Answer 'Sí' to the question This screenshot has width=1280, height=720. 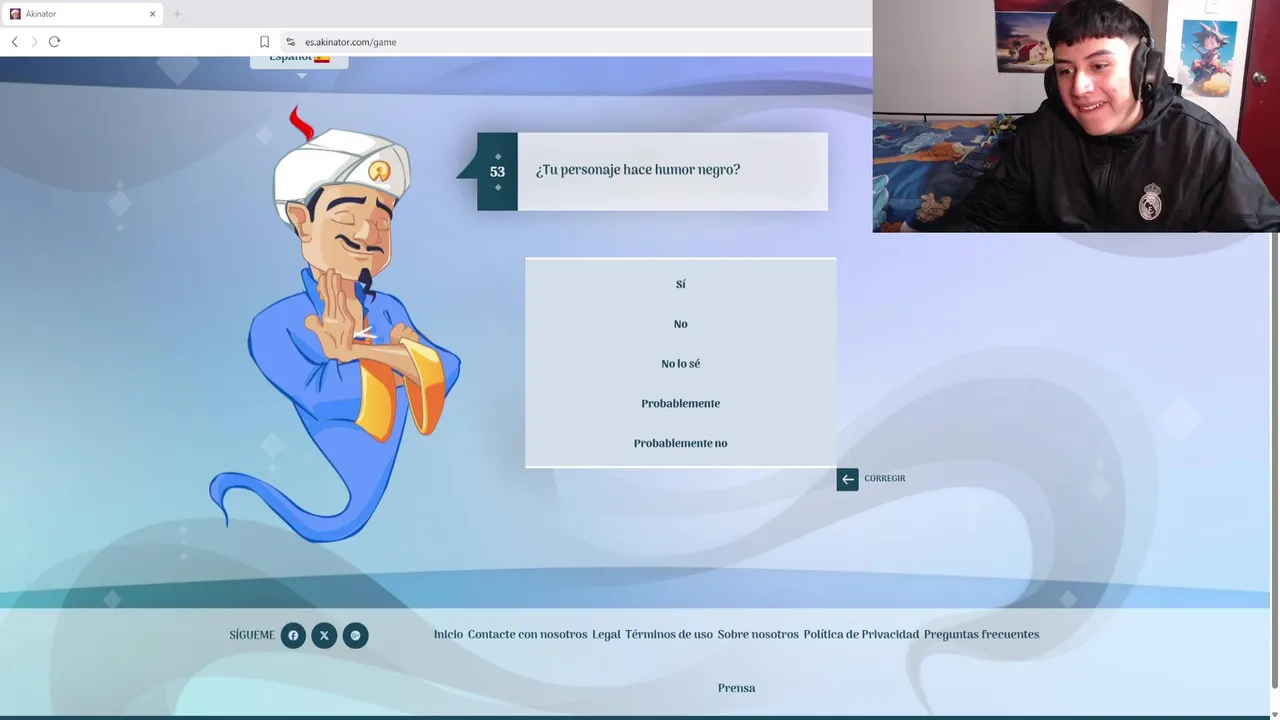[680, 284]
